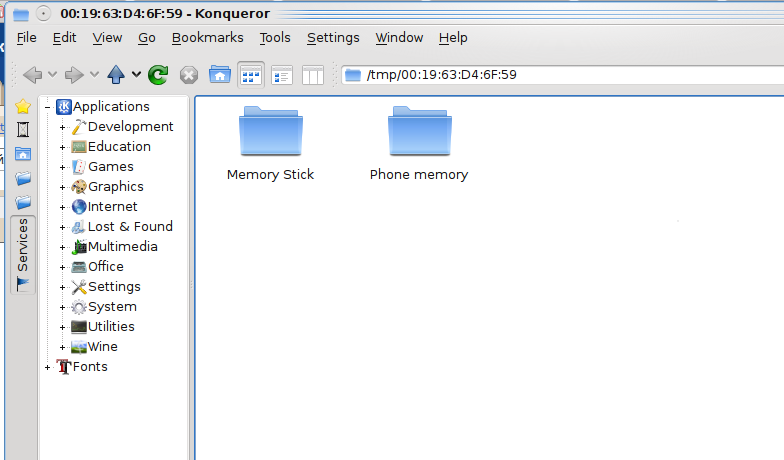784x460 pixels.
Task: Select Internet in the services tree
Action: tap(104, 206)
